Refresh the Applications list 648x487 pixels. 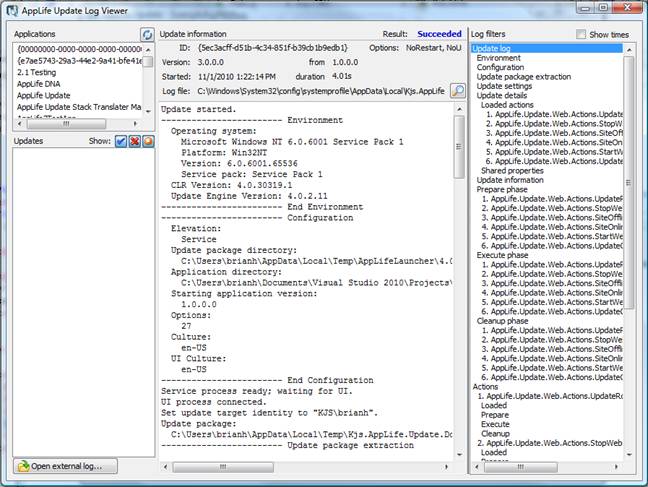tap(147, 34)
